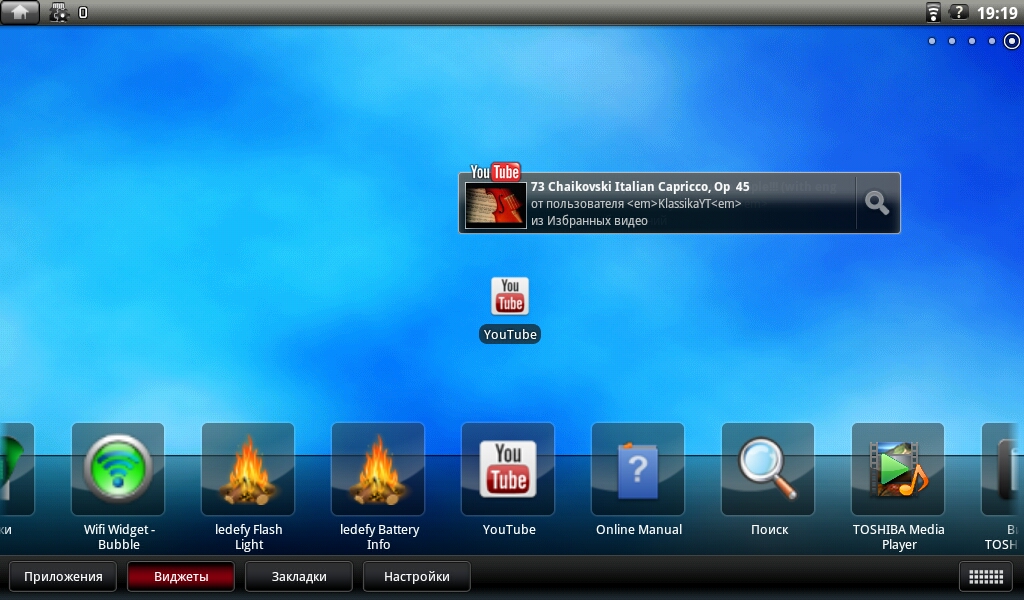Tap the 'от пользователя KlassikaYT' line in widget
Viewport: 1024px width, 600px height.
636,204
